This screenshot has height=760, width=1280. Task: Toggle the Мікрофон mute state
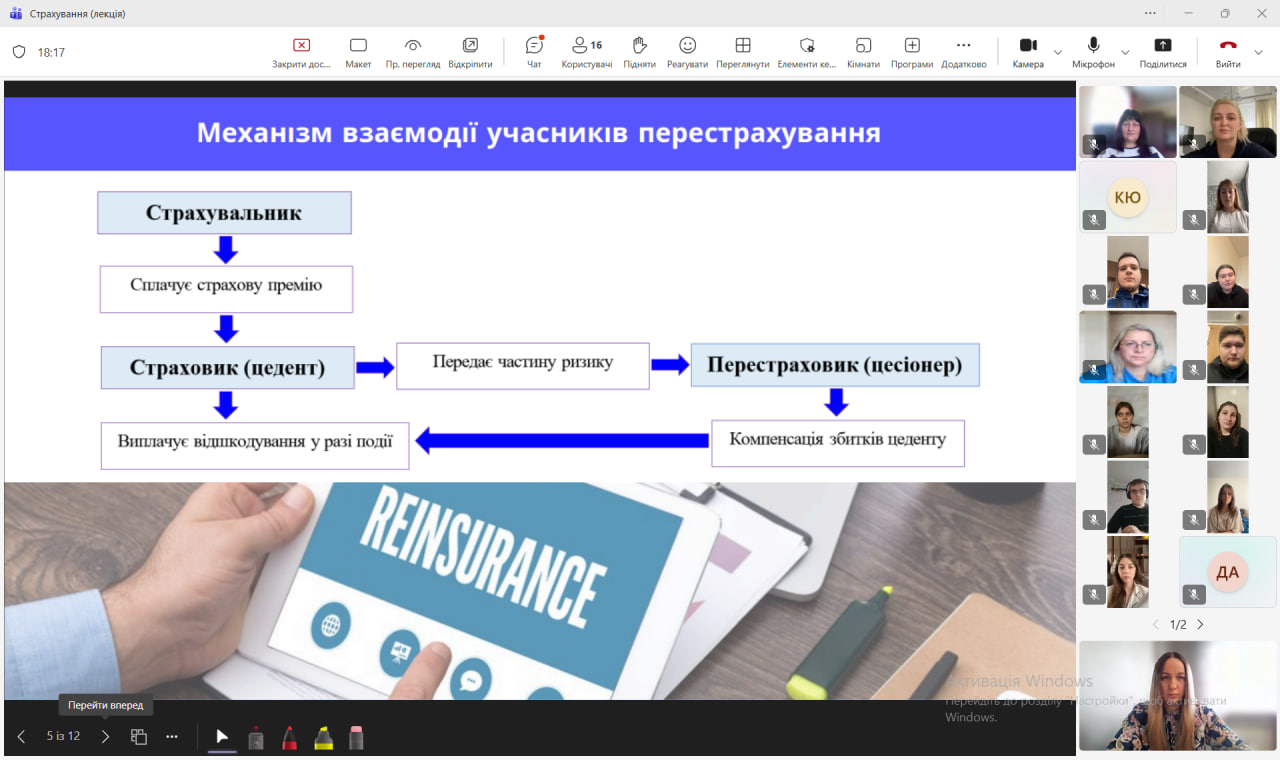point(1093,51)
